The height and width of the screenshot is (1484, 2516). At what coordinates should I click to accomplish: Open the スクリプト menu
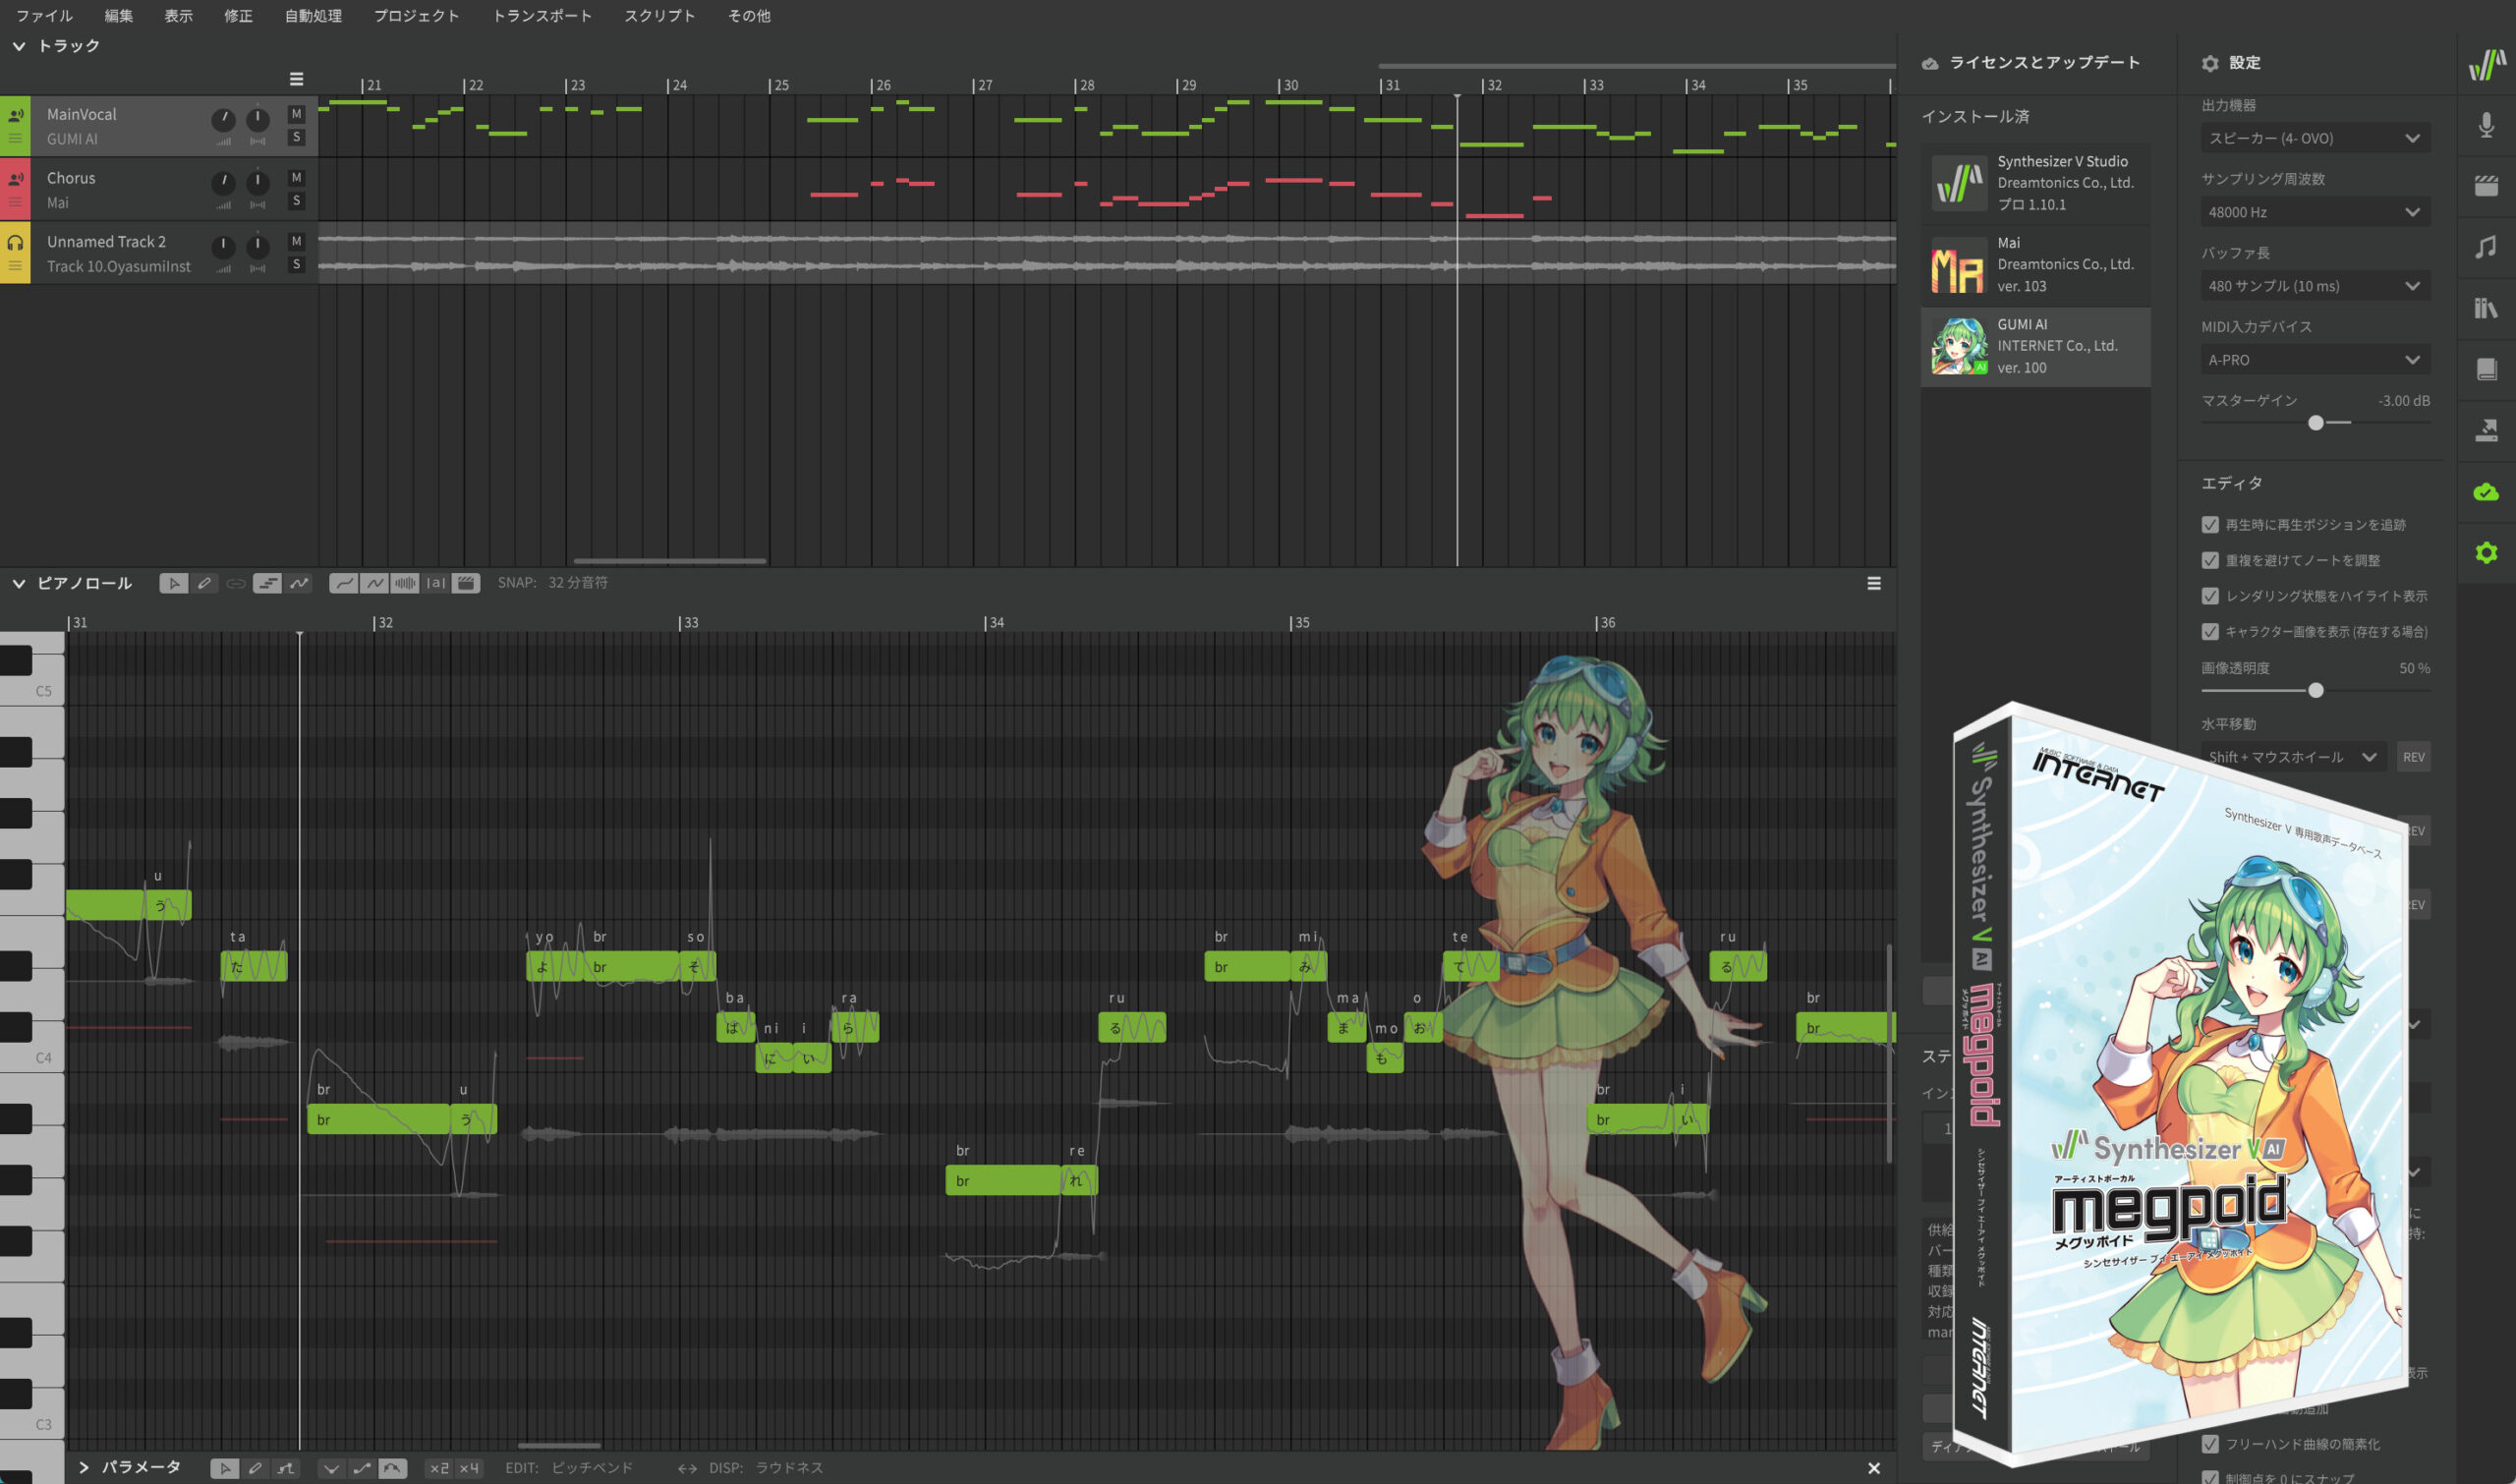pos(659,16)
